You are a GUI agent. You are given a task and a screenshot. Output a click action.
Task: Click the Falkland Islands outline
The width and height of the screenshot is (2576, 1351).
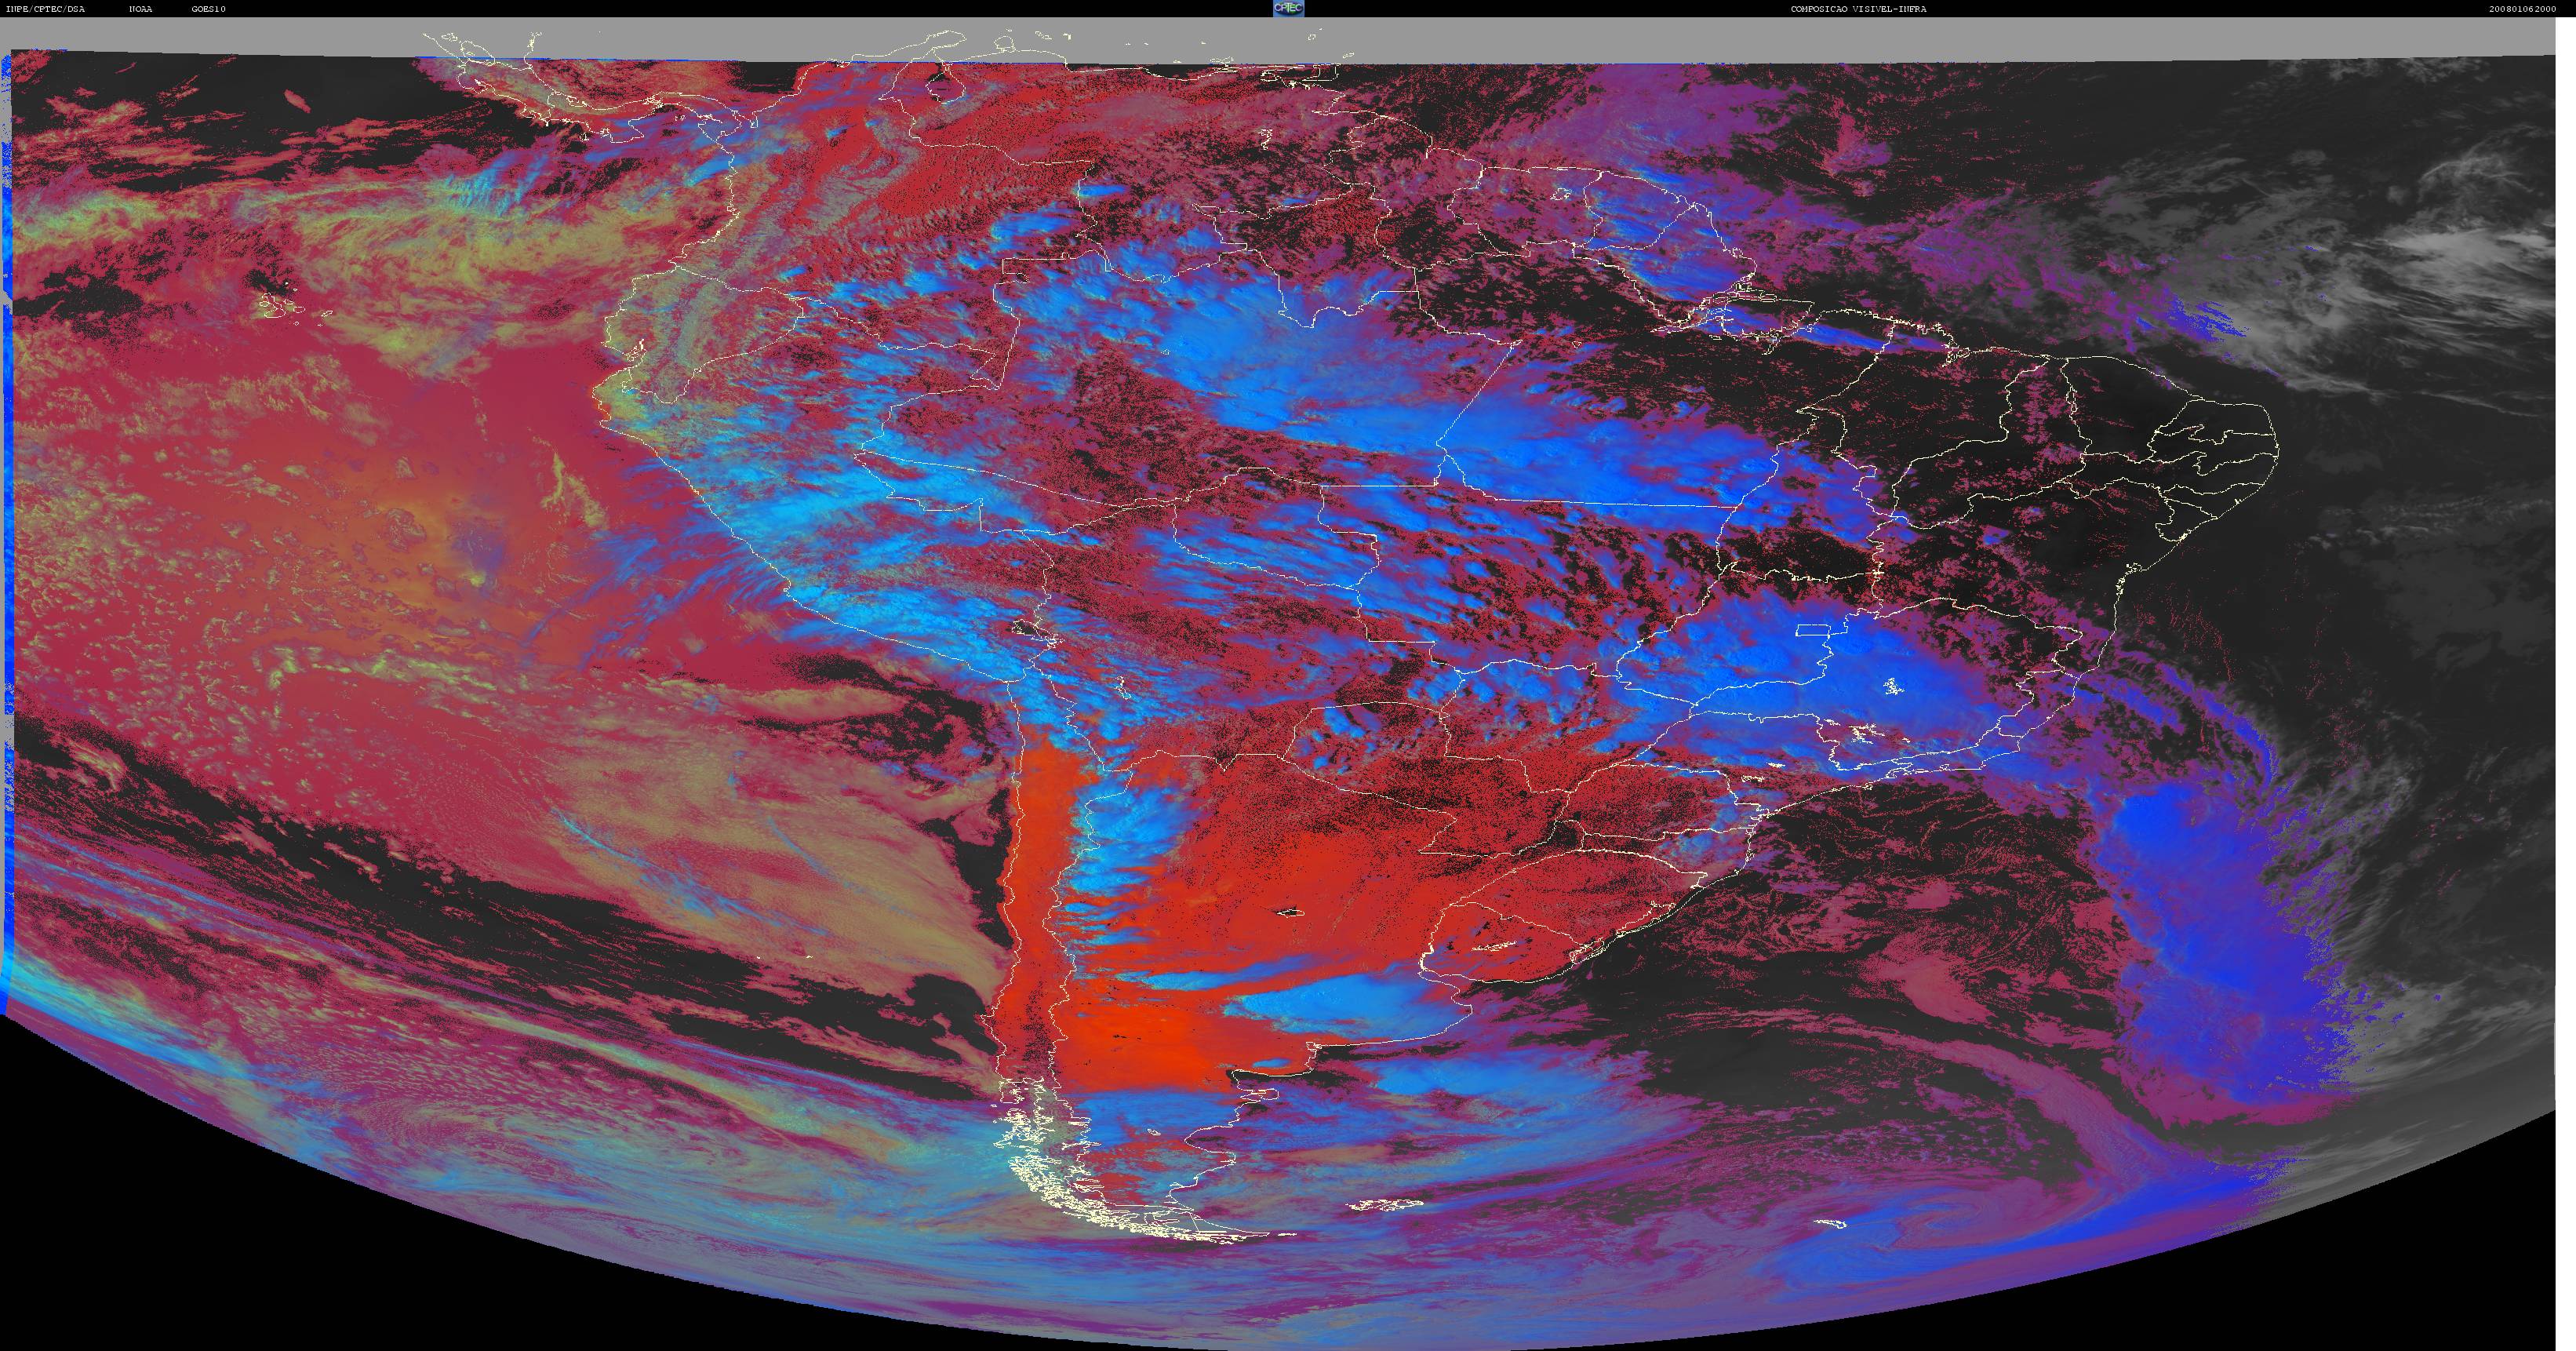point(1385,1206)
